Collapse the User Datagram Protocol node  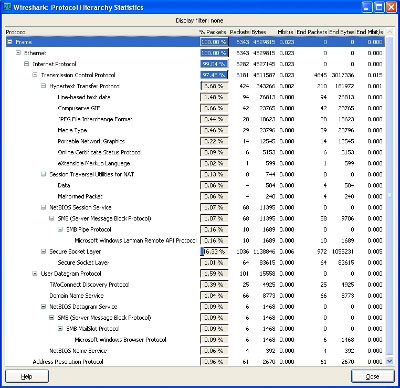[35, 274]
